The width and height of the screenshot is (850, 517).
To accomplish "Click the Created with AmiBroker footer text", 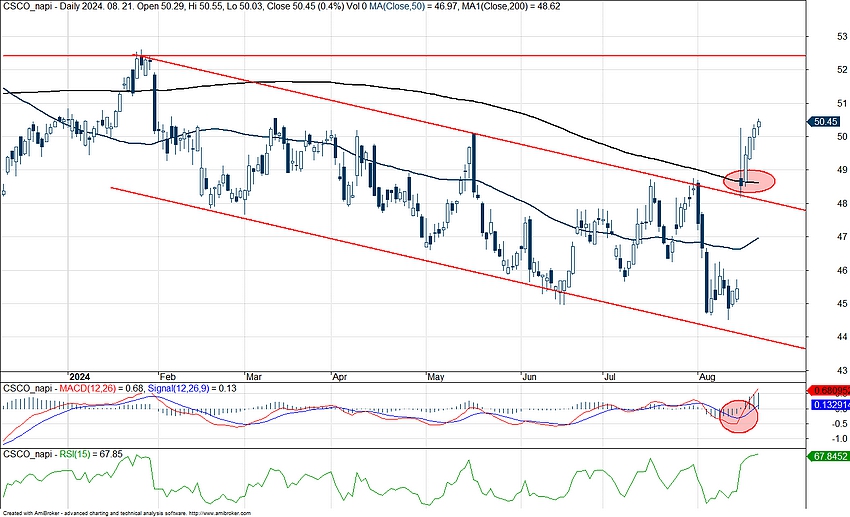I will click(x=126, y=513).
